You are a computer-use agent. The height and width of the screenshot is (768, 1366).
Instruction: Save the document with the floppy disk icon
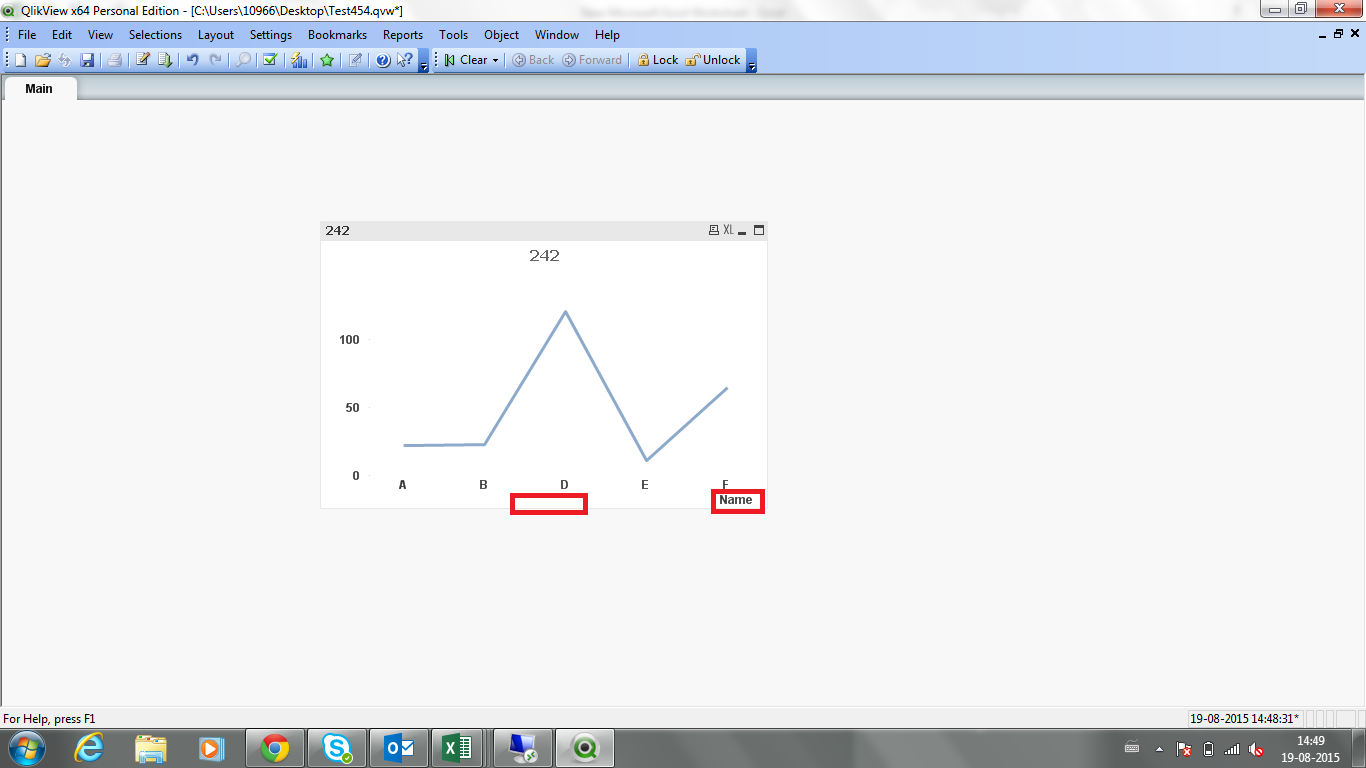(87, 60)
